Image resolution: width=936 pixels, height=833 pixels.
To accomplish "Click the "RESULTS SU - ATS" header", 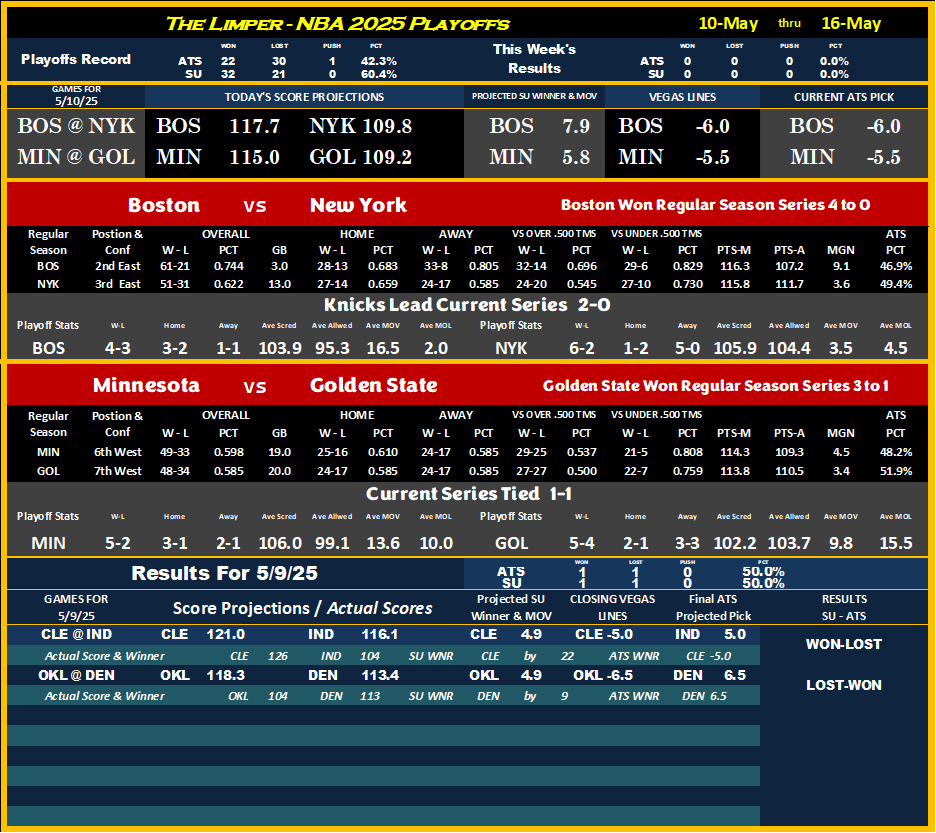I will [843, 607].
